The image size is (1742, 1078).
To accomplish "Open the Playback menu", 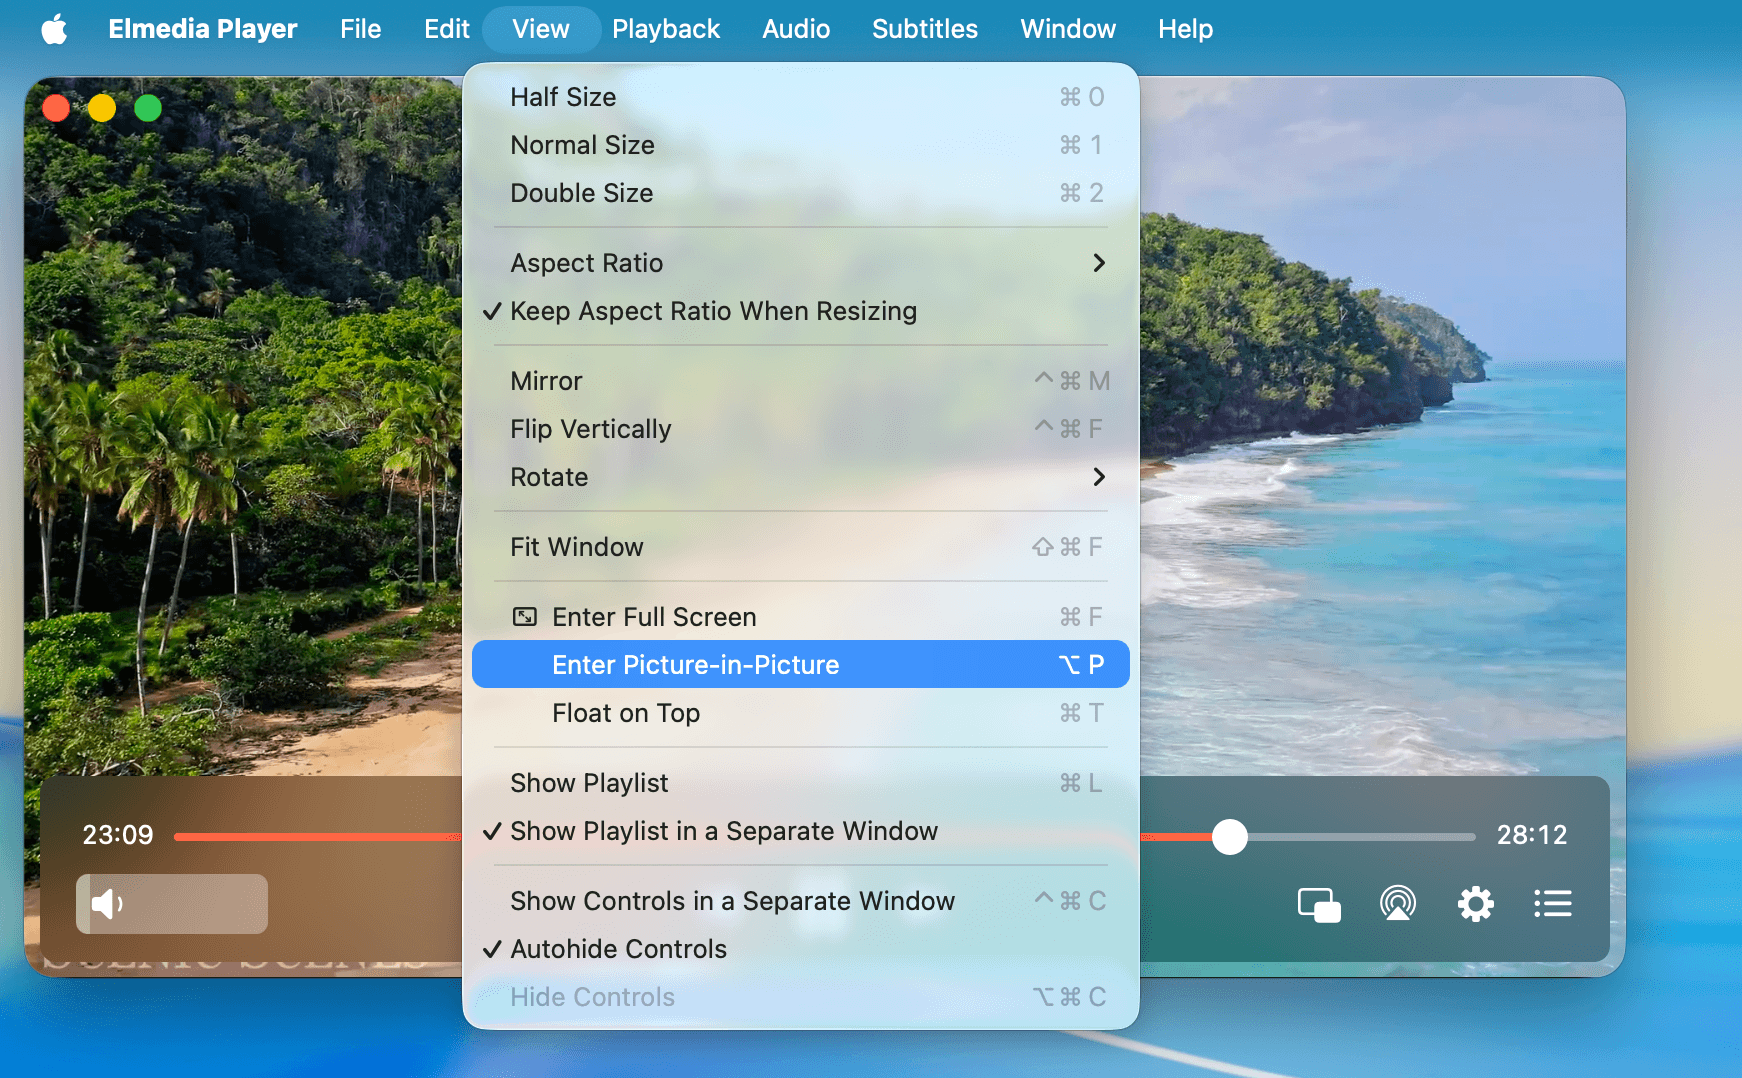I will click(666, 29).
